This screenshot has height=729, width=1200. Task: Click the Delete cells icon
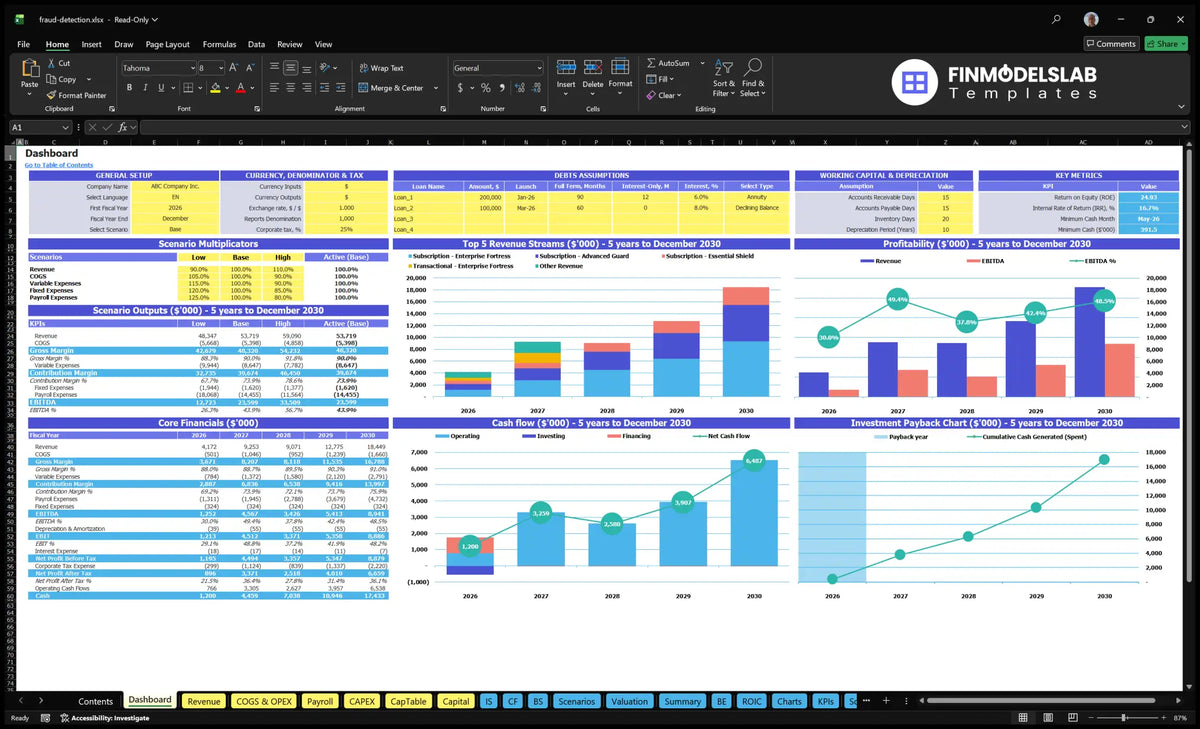(593, 67)
